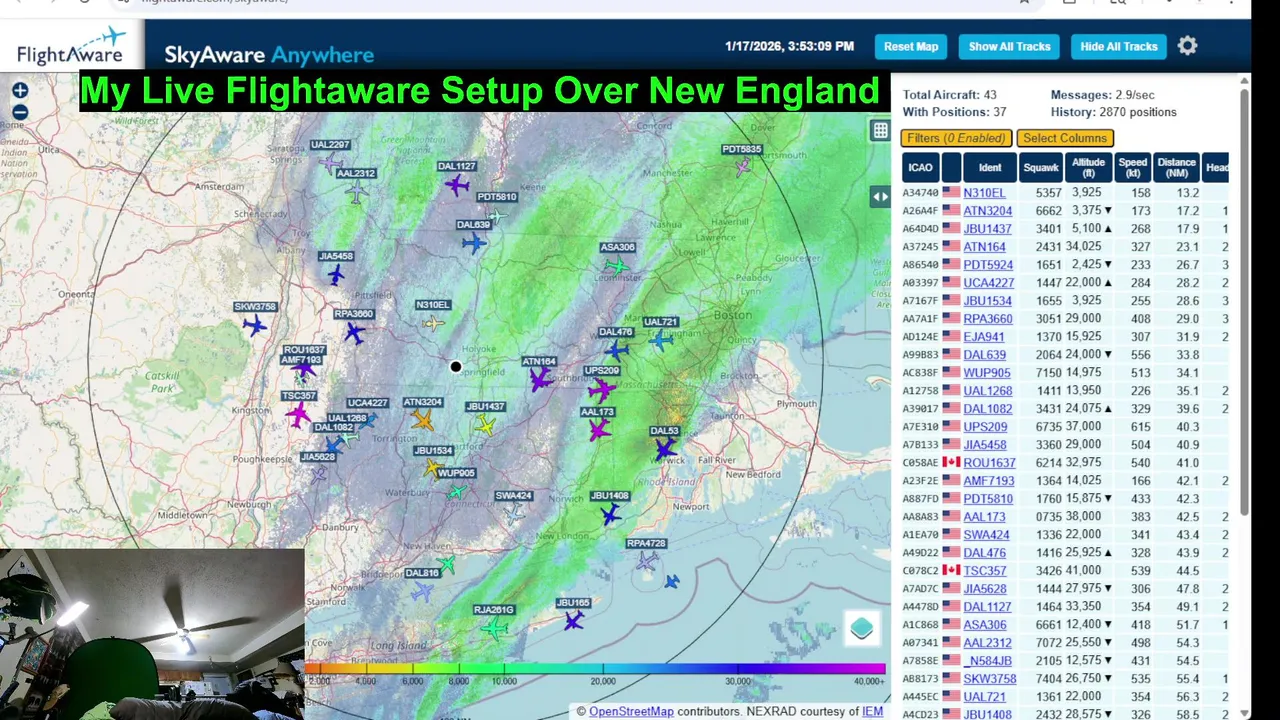
Task: Open the N310EL flight link
Action: coord(984,193)
